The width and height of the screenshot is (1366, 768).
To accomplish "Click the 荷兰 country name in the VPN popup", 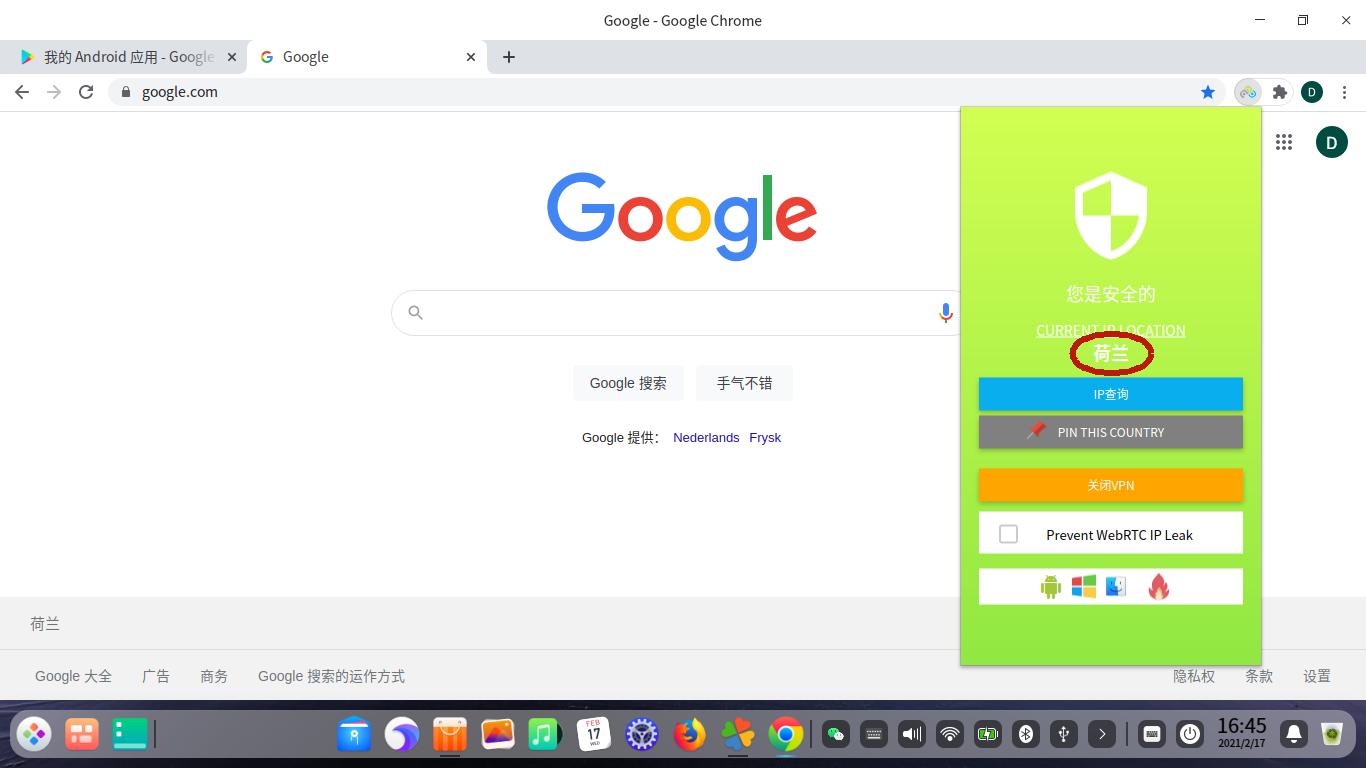I will click(1110, 354).
